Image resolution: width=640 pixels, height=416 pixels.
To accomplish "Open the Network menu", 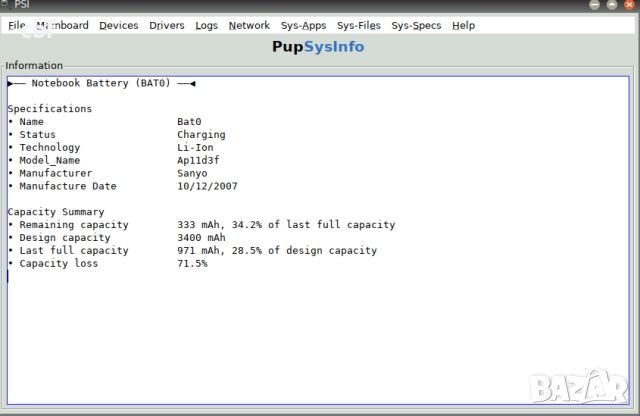I will tap(249, 25).
